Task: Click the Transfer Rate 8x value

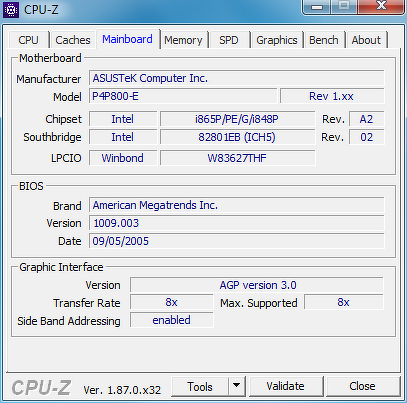Action: [171, 302]
